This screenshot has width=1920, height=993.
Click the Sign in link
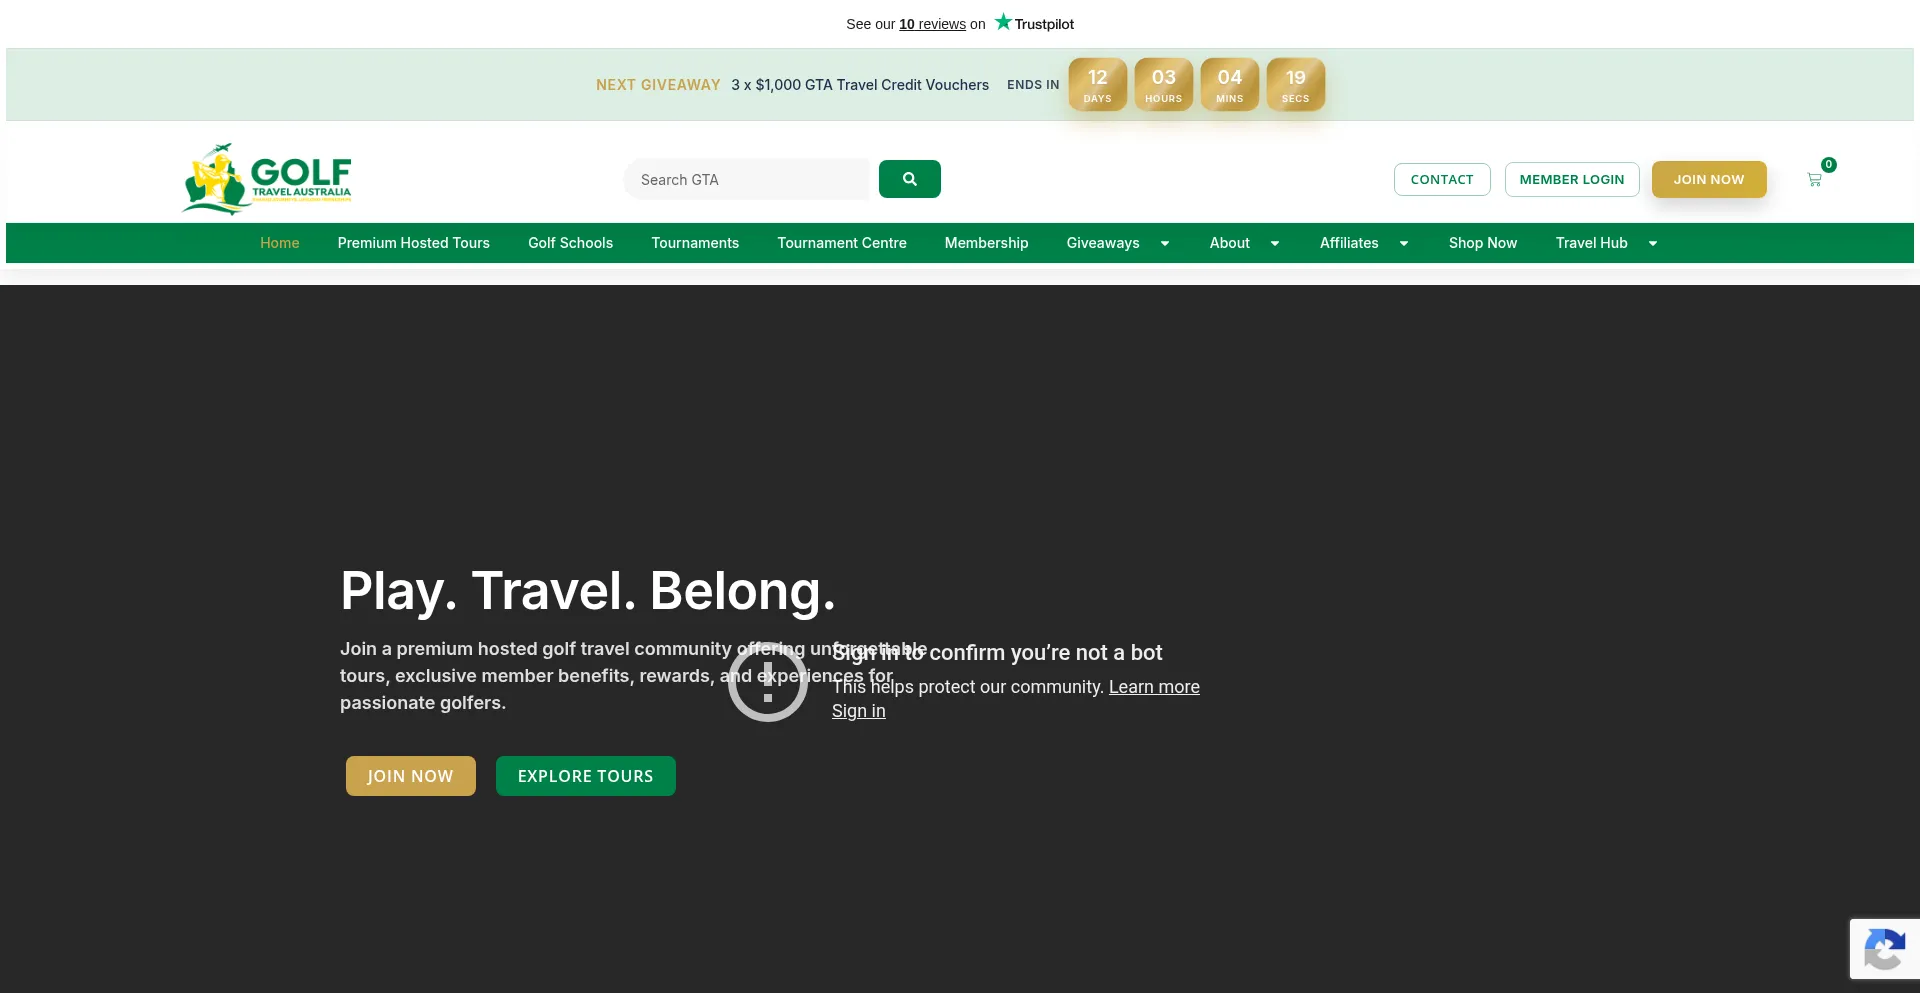coord(859,711)
